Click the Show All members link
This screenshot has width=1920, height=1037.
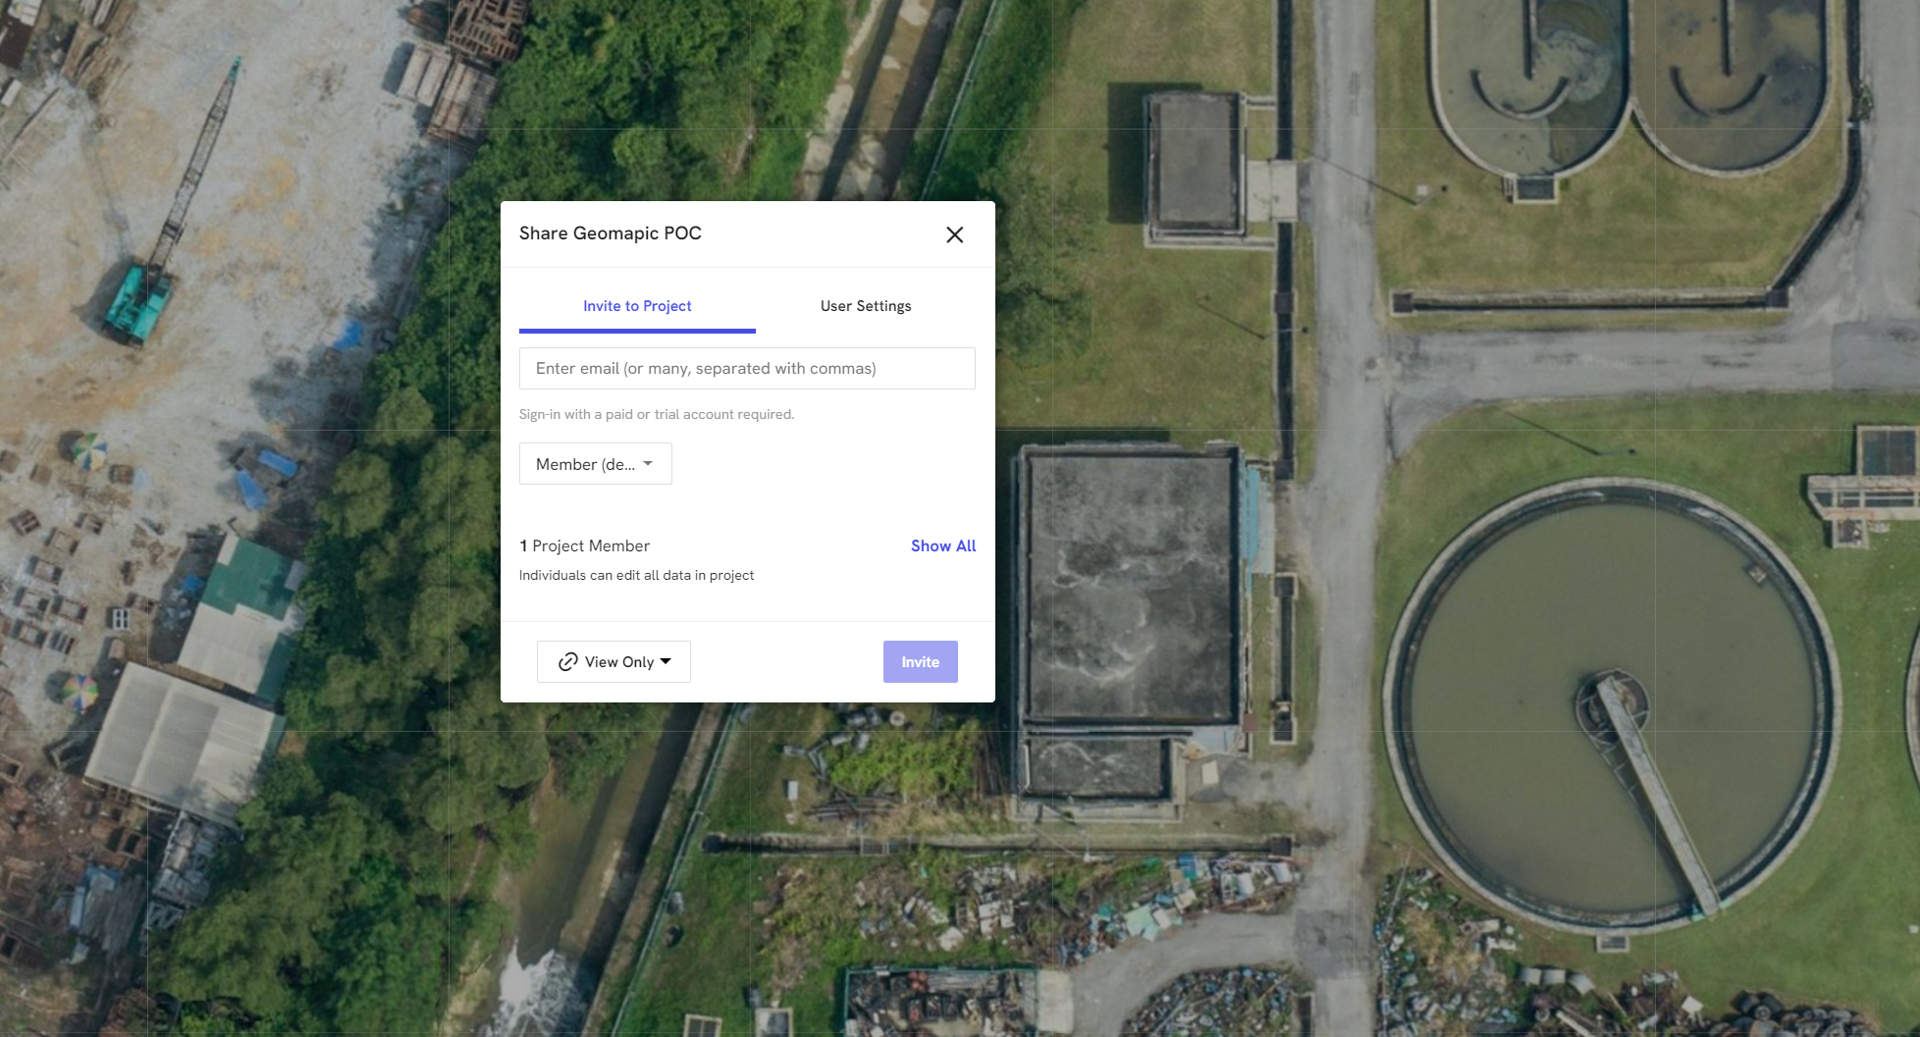tap(943, 546)
